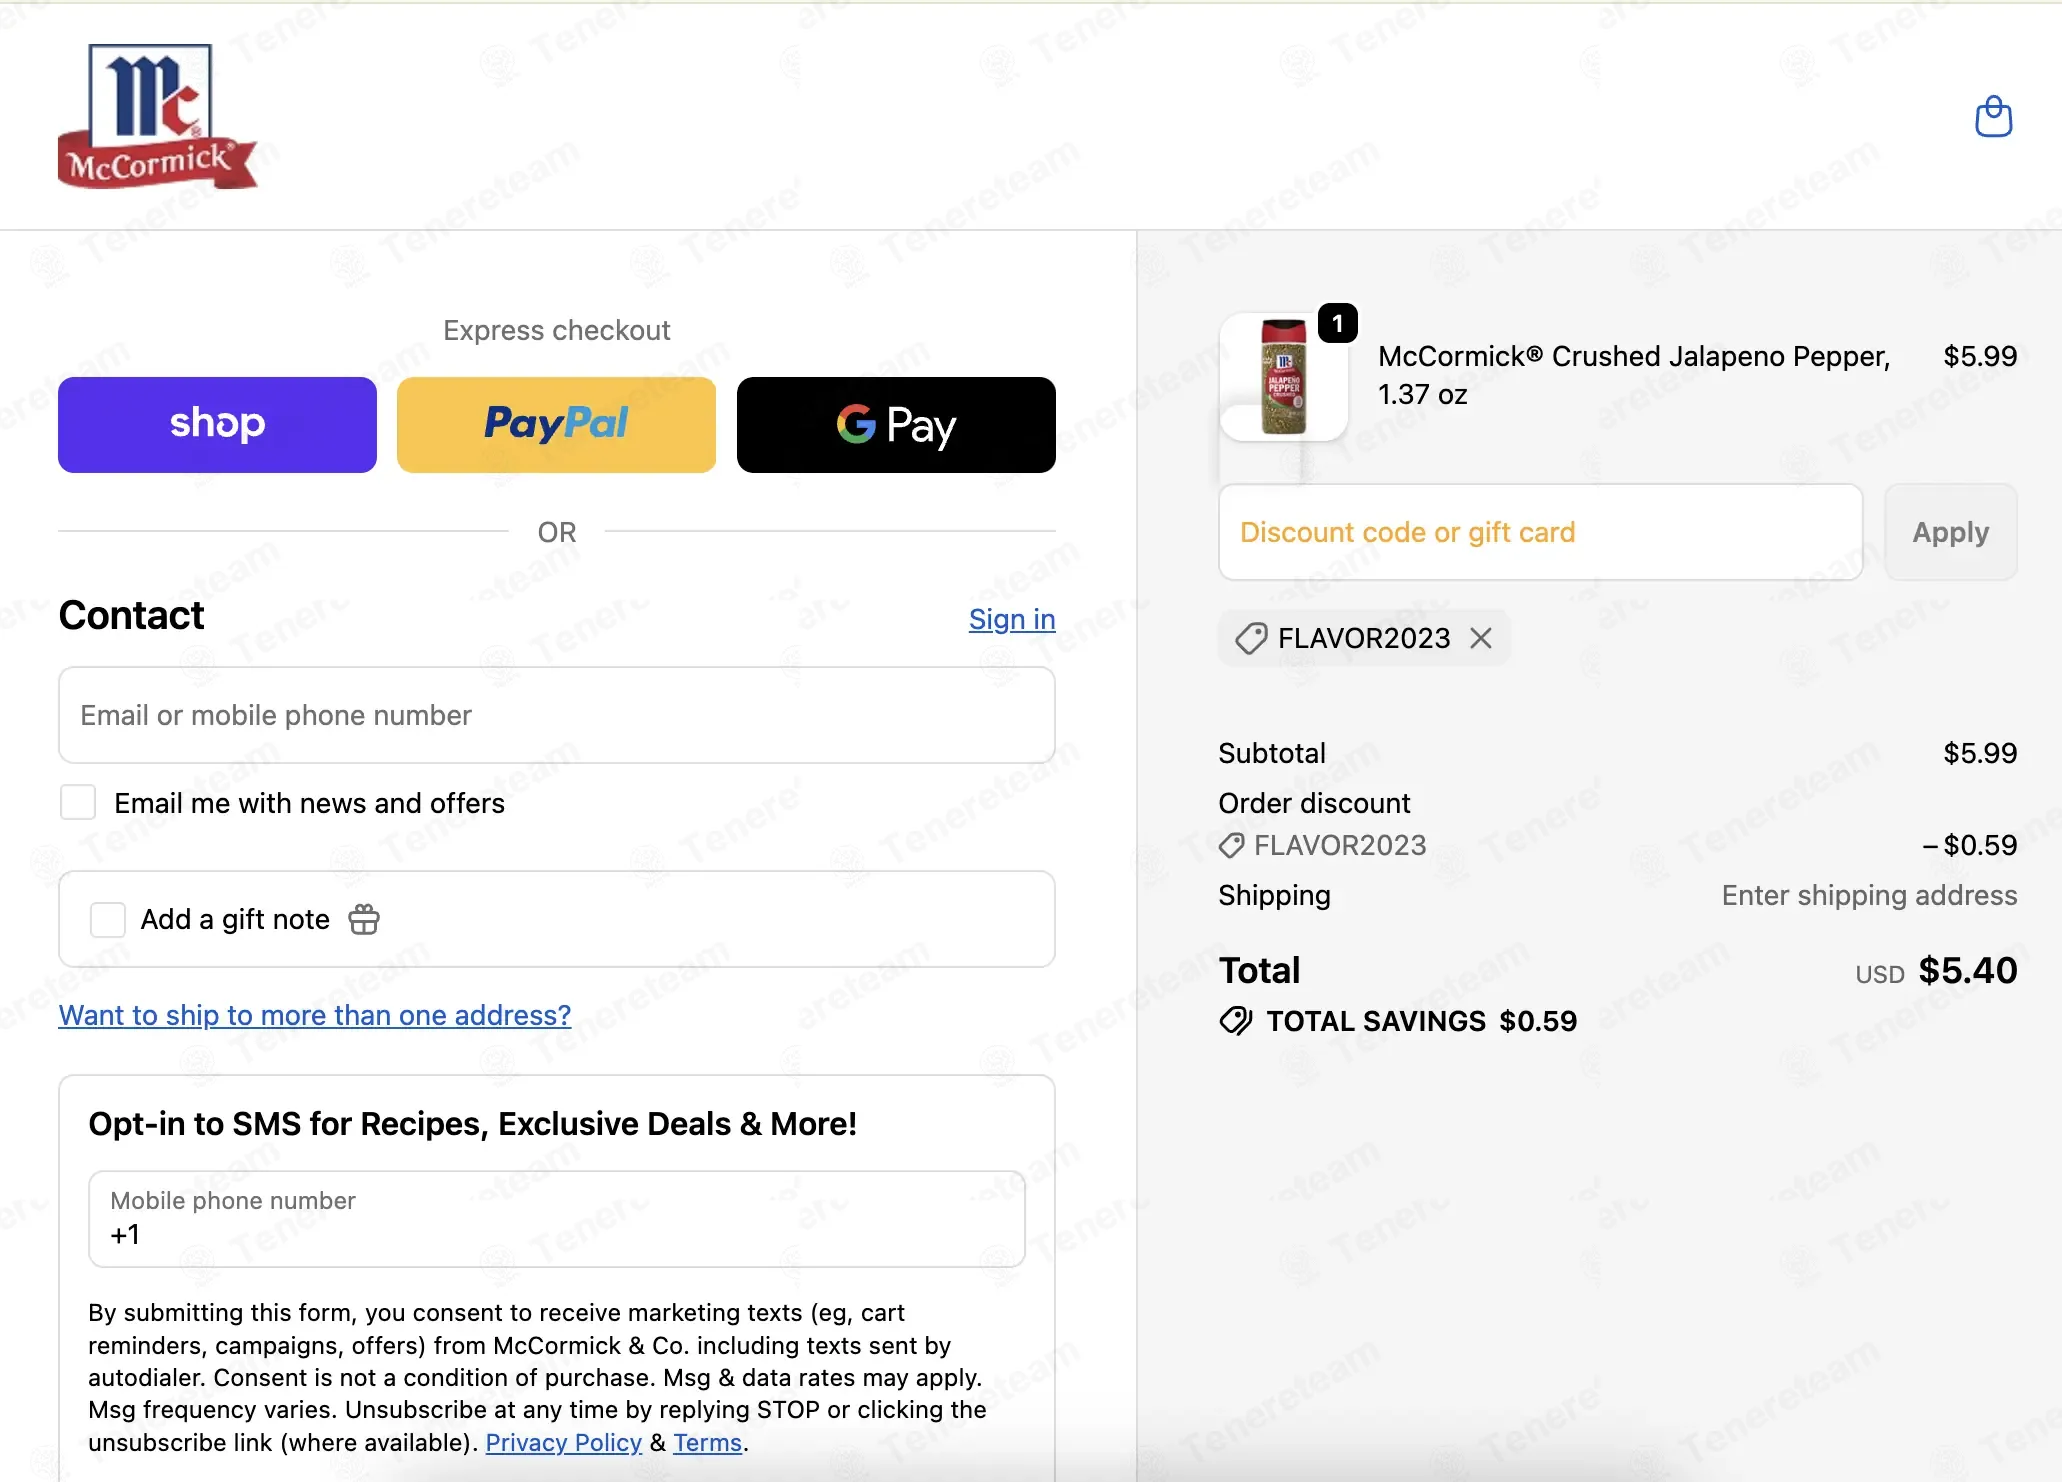Open the shopping bag cart icon
The image size is (2062, 1482).
pos(1993,117)
